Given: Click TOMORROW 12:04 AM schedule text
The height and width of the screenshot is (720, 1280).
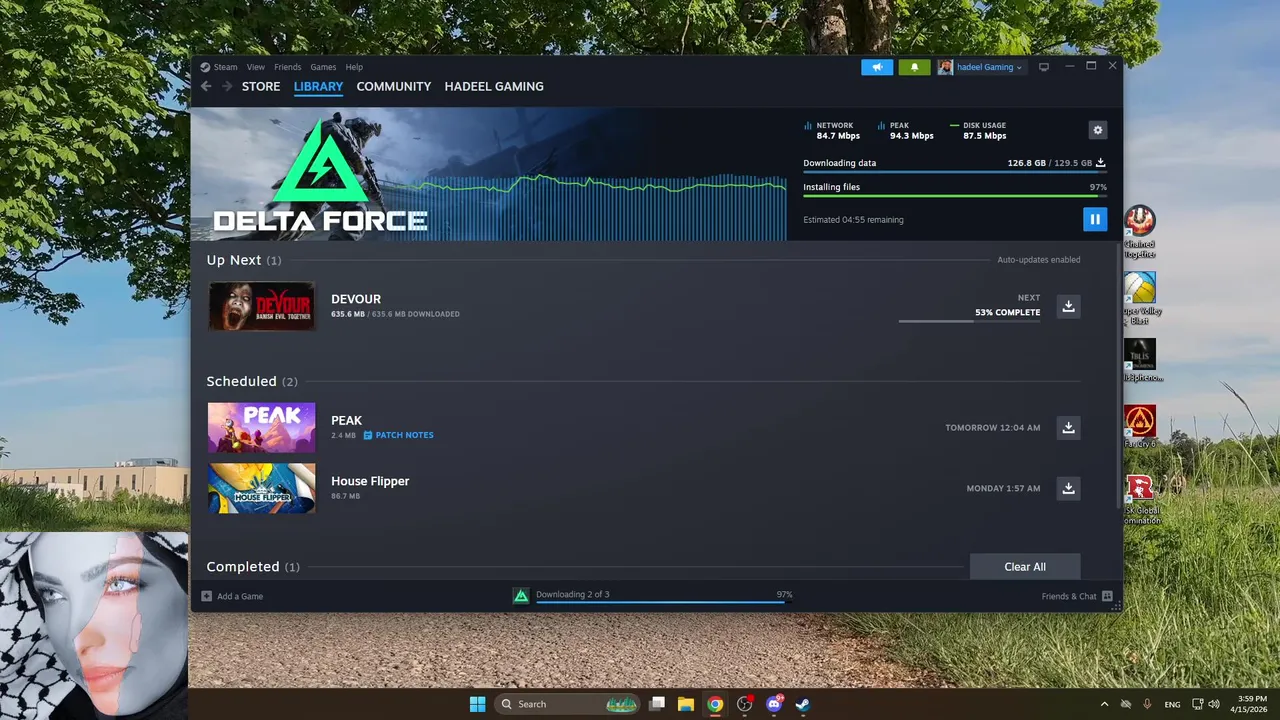Looking at the screenshot, I should pyautogui.click(x=992, y=427).
